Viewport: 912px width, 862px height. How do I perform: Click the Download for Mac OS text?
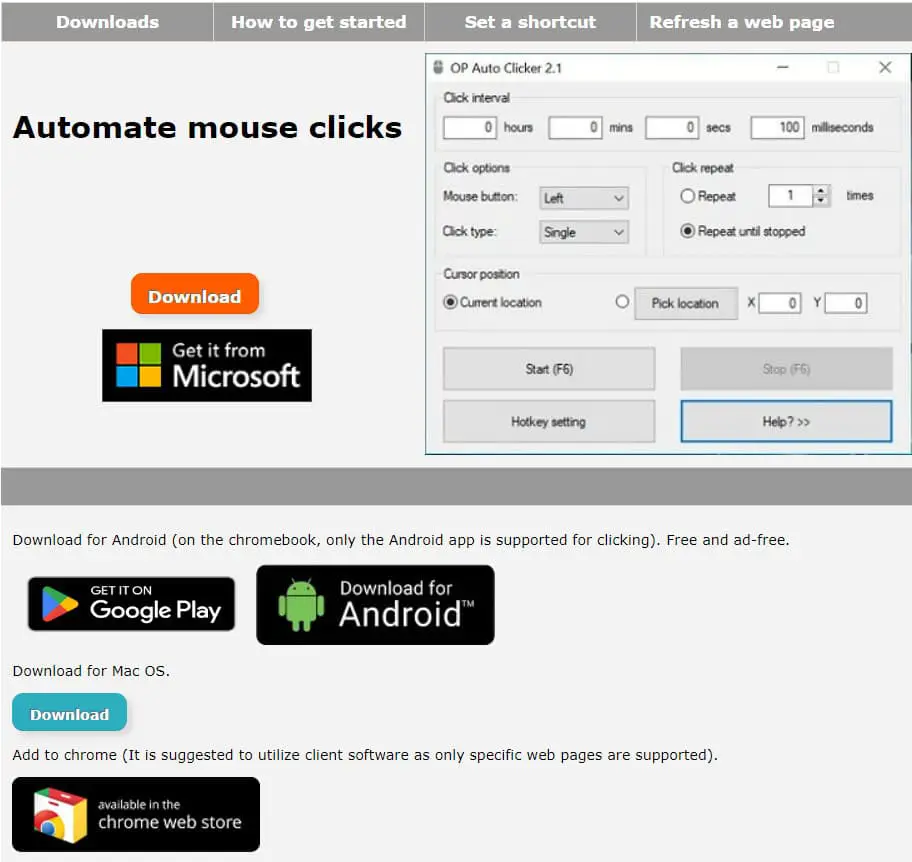pos(91,671)
